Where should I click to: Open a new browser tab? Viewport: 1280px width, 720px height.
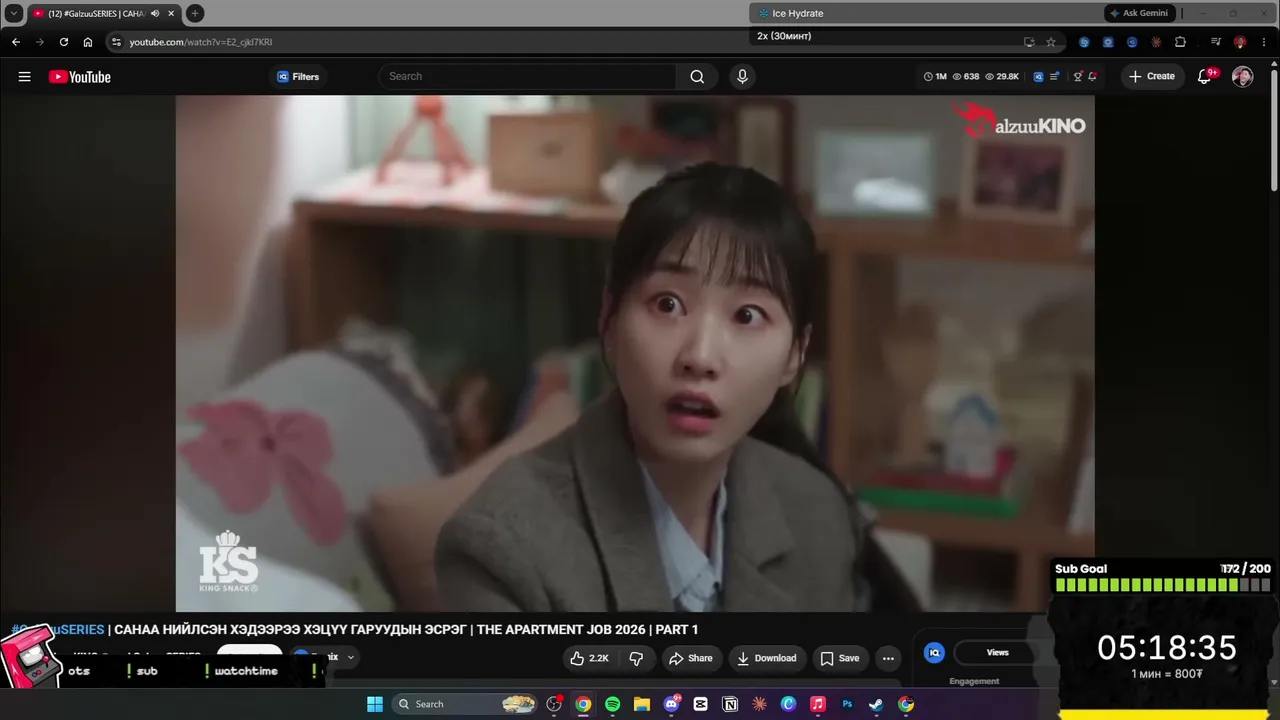(195, 13)
